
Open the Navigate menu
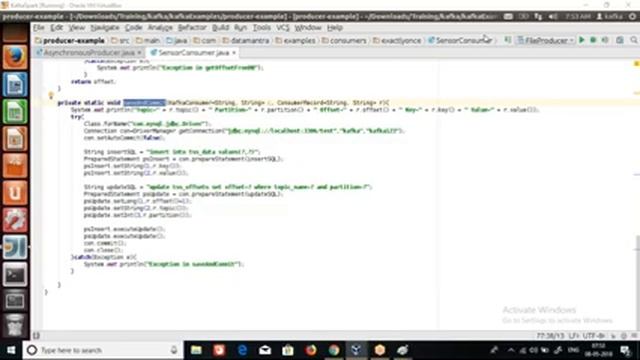105,27
